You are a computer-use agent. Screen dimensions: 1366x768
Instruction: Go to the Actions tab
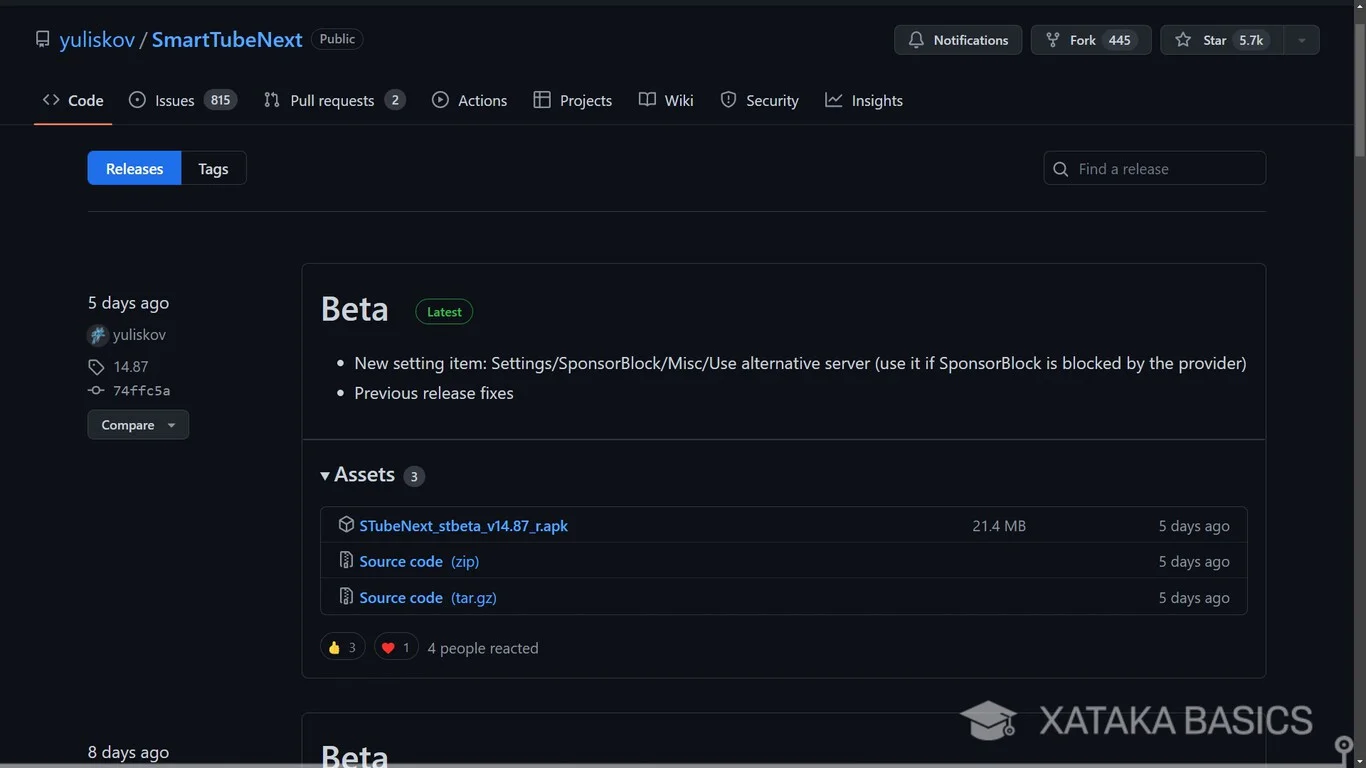click(x=469, y=100)
